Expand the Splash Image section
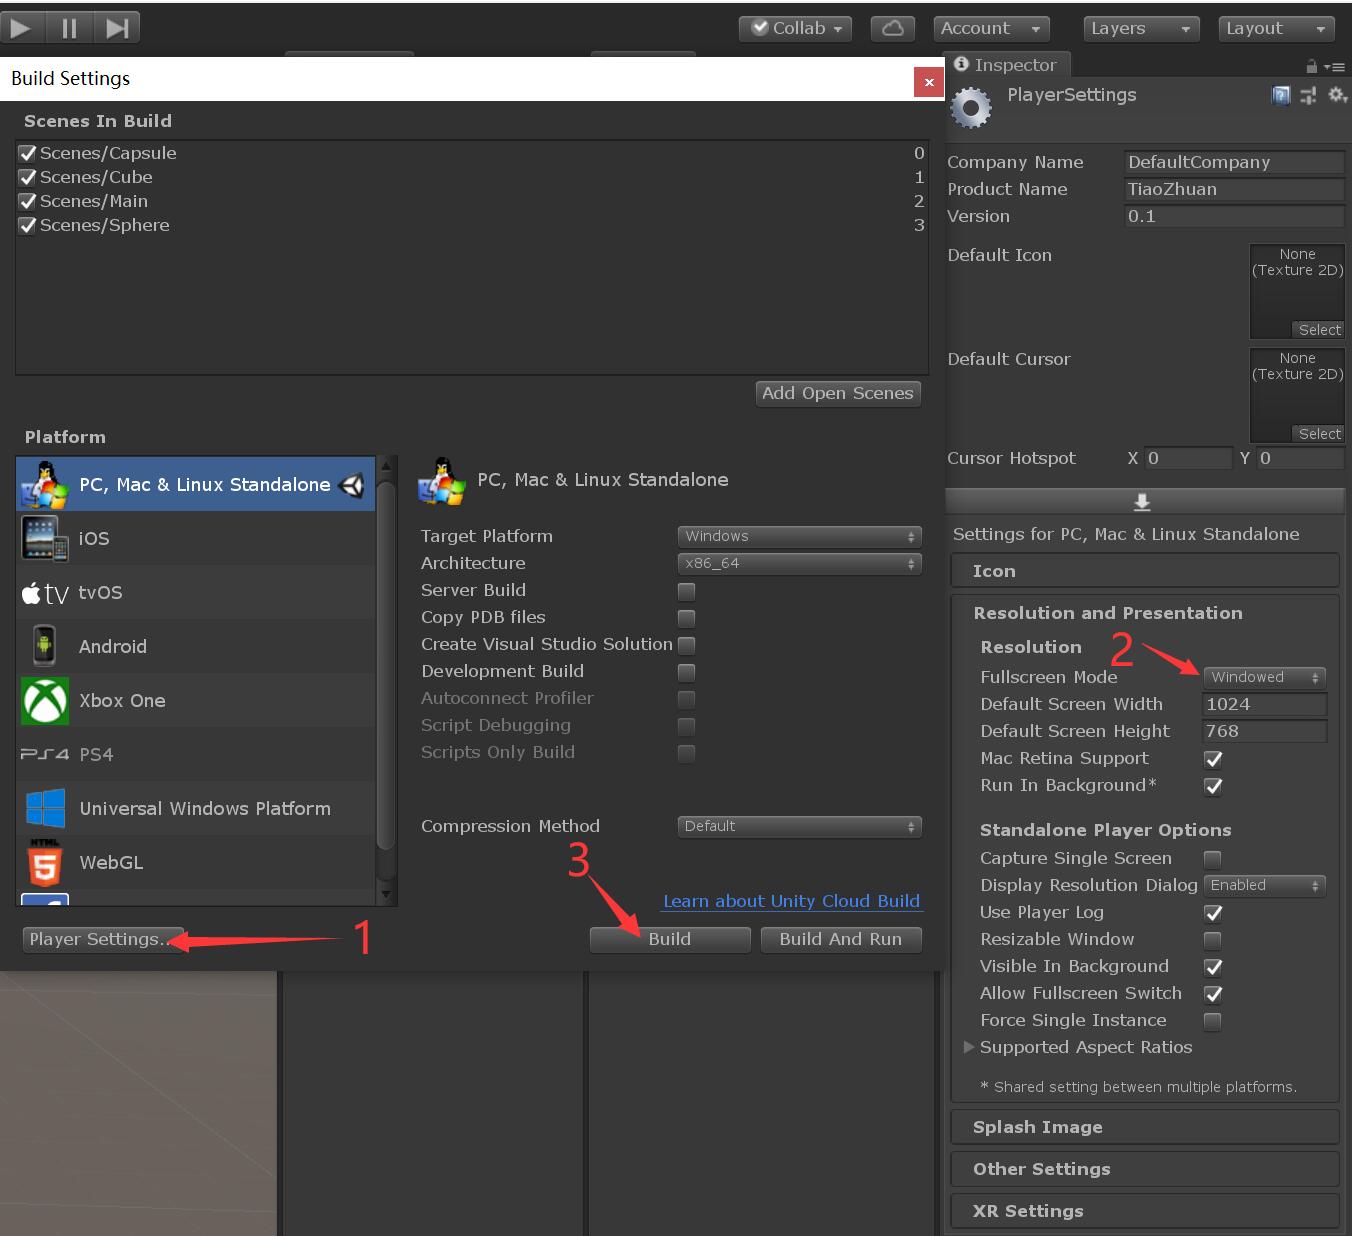 [x=1144, y=1127]
